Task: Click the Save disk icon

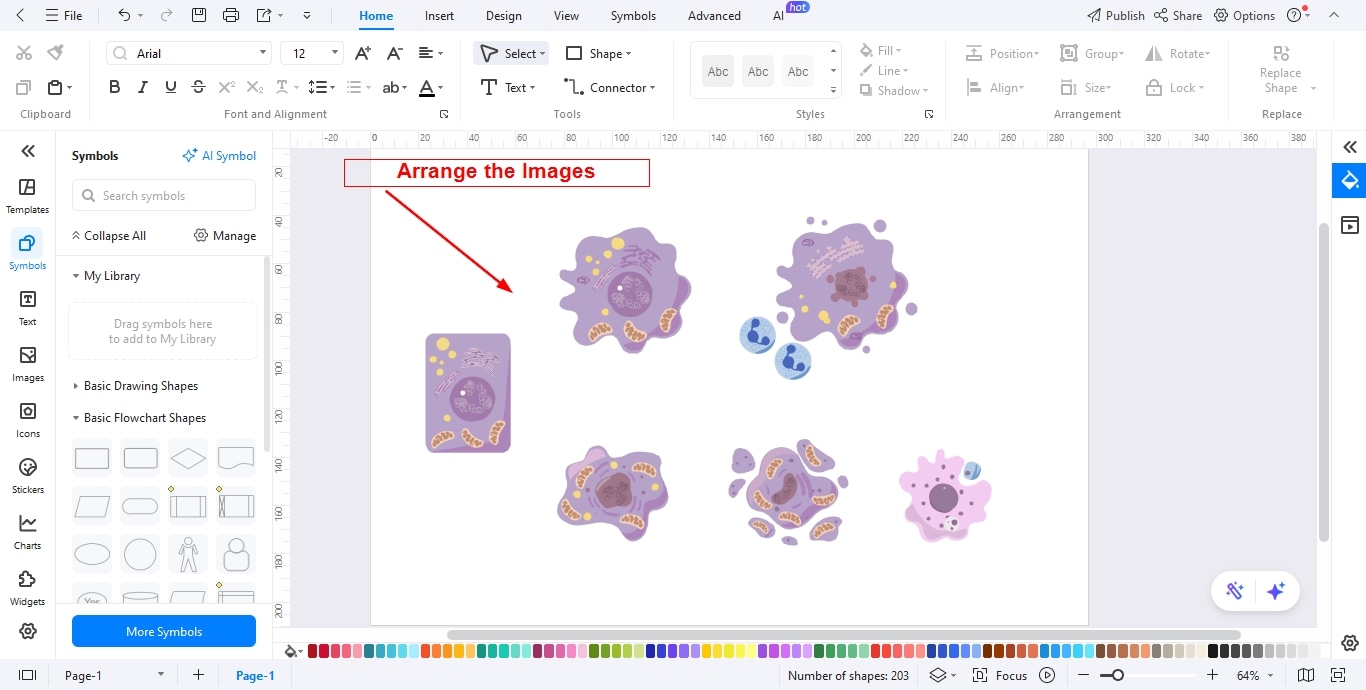Action: 199,15
